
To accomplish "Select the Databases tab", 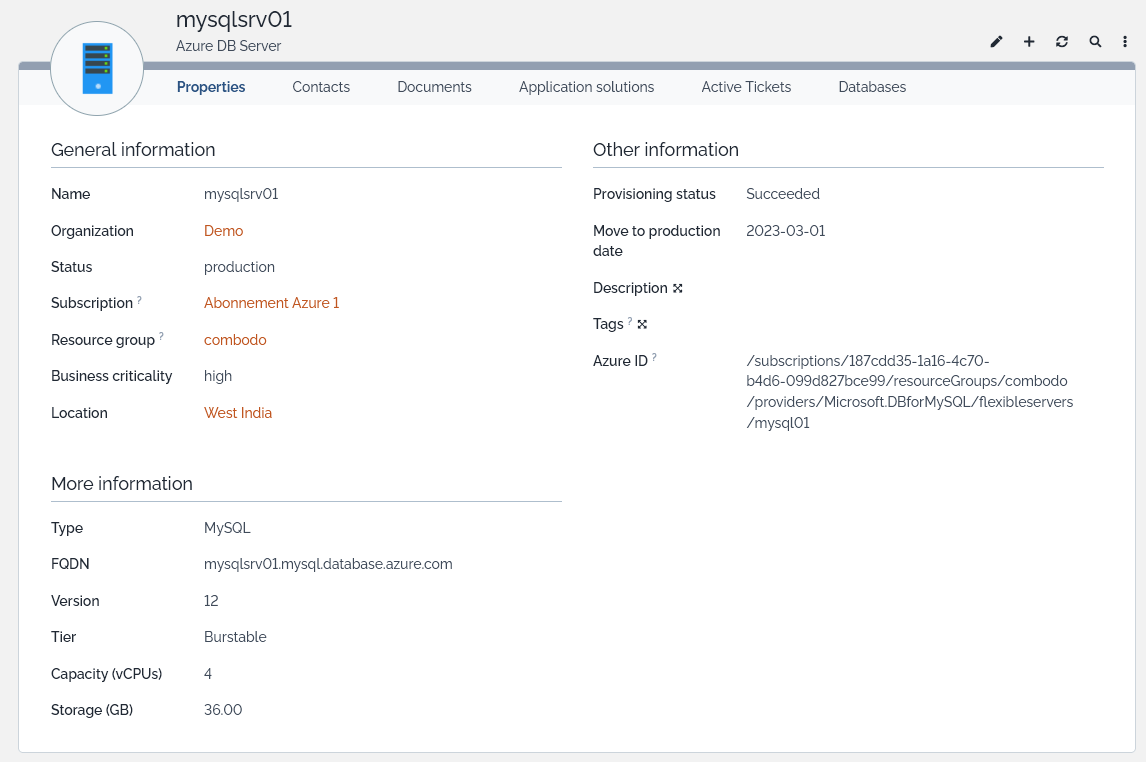I will pos(872,87).
